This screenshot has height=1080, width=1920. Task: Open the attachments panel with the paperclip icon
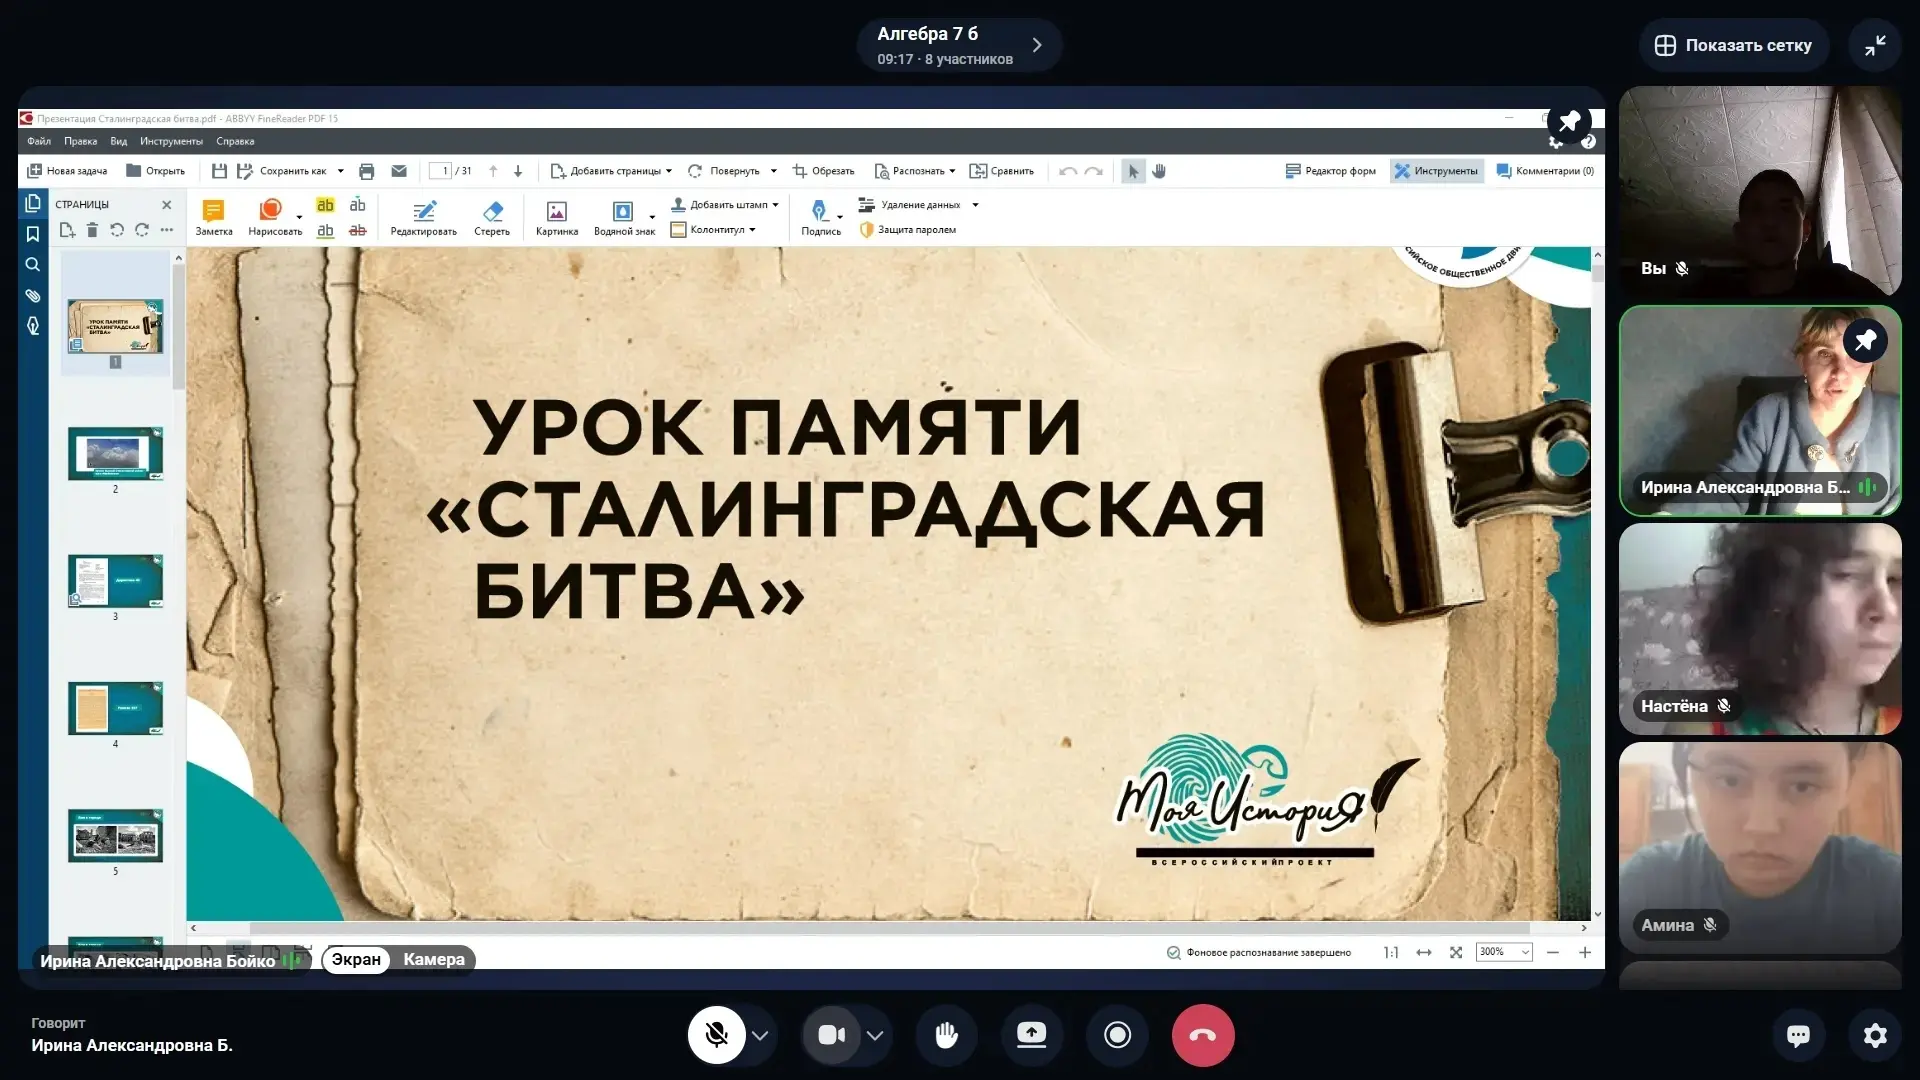point(33,296)
